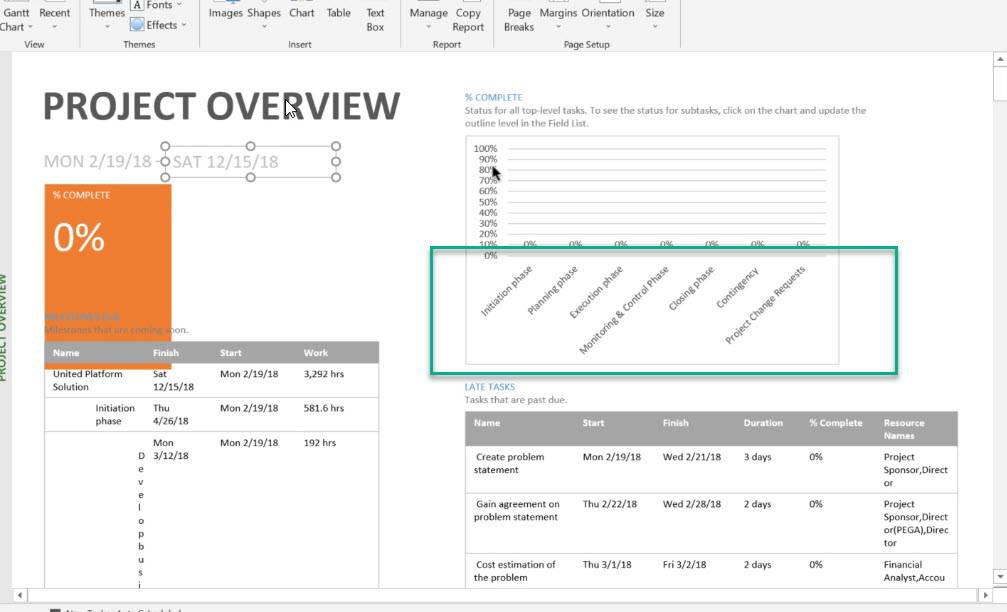Screen dimensions: 1007x612
Task: Open the Orientation dropdown
Action: click(608, 19)
